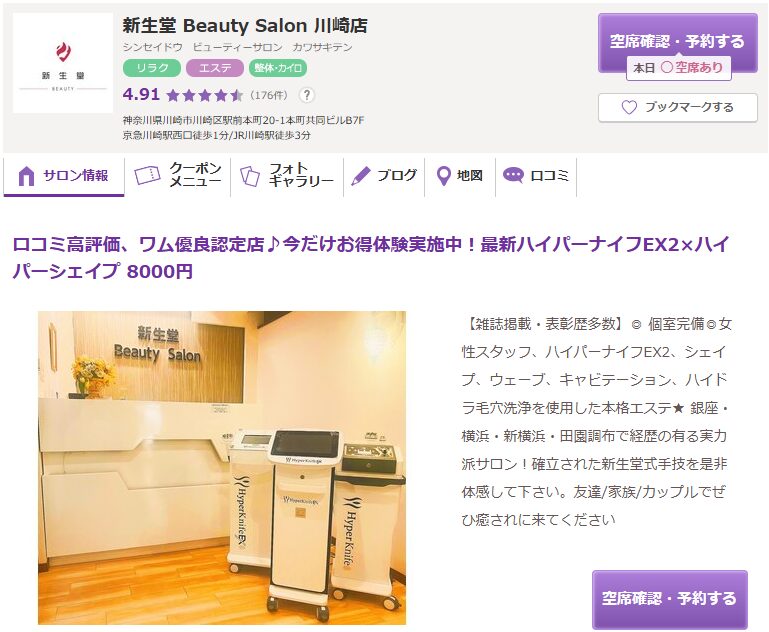Click the blog pencil icon
The height and width of the screenshot is (632, 769).
(361, 176)
